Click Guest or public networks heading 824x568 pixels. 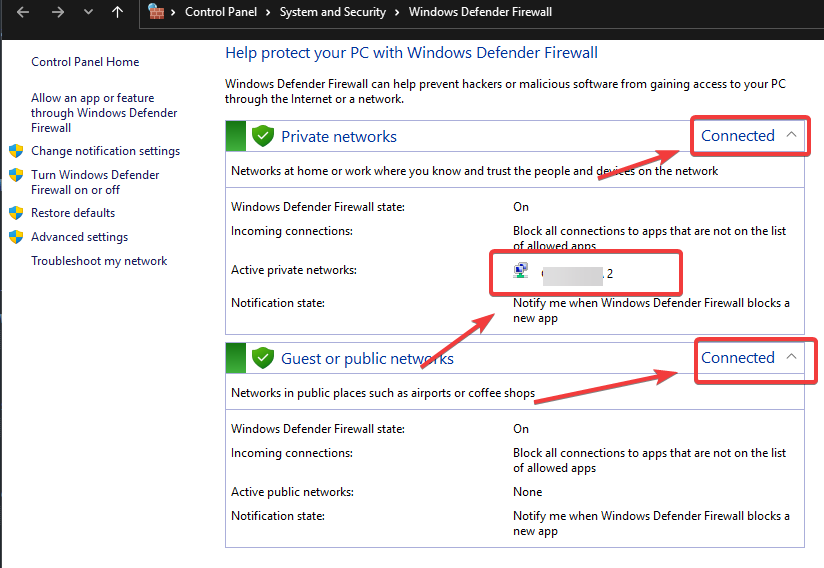tap(367, 358)
